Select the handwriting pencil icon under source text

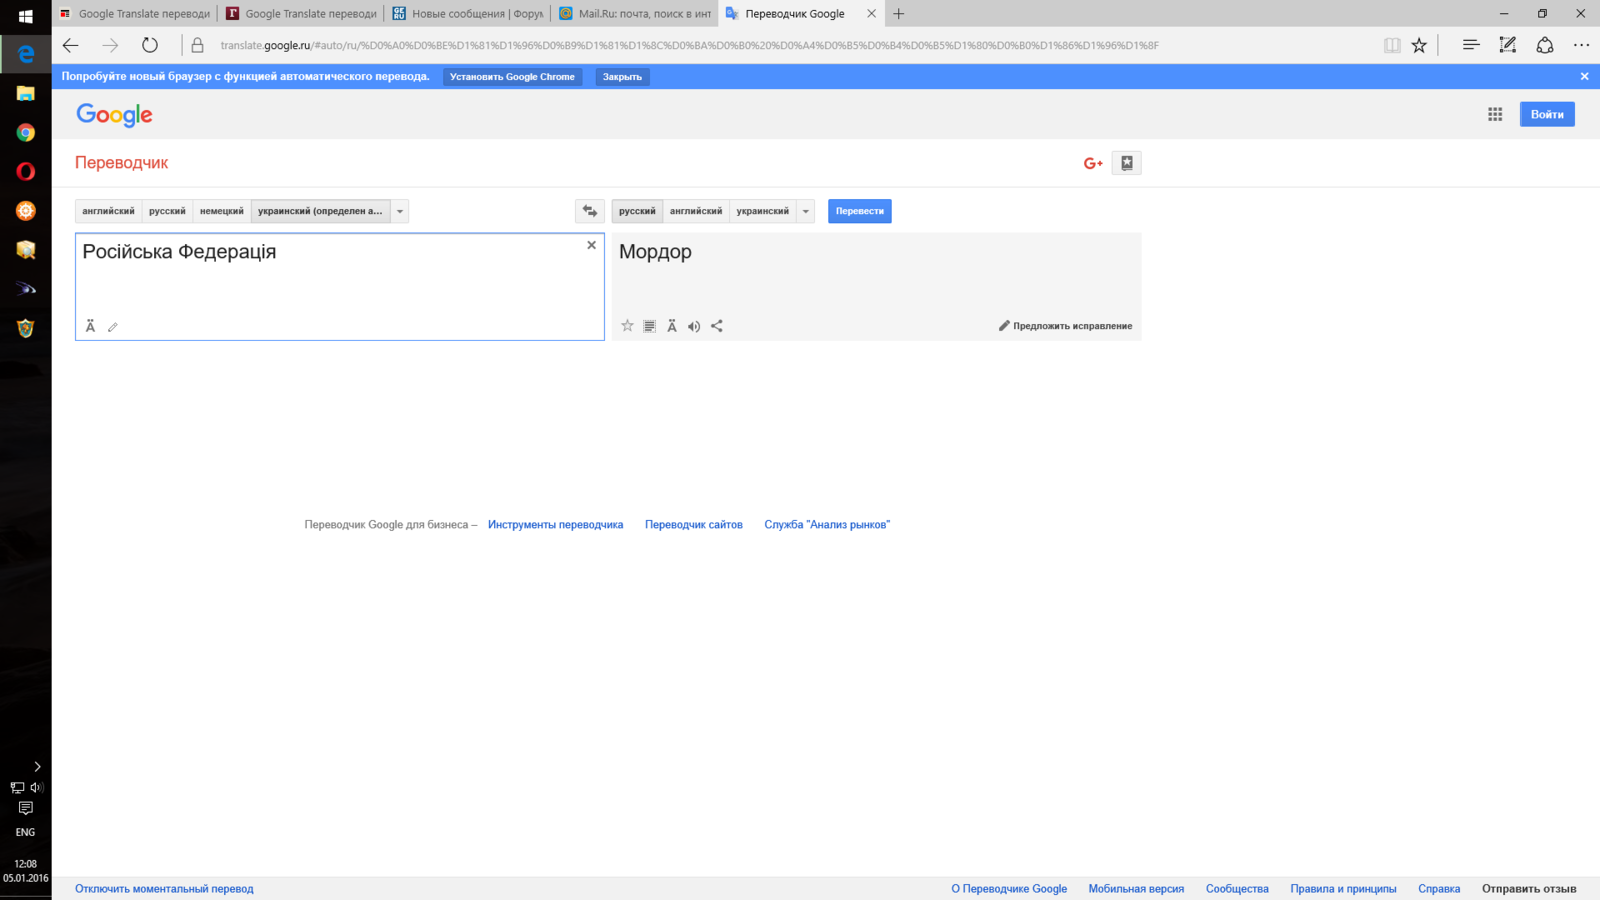pos(113,327)
